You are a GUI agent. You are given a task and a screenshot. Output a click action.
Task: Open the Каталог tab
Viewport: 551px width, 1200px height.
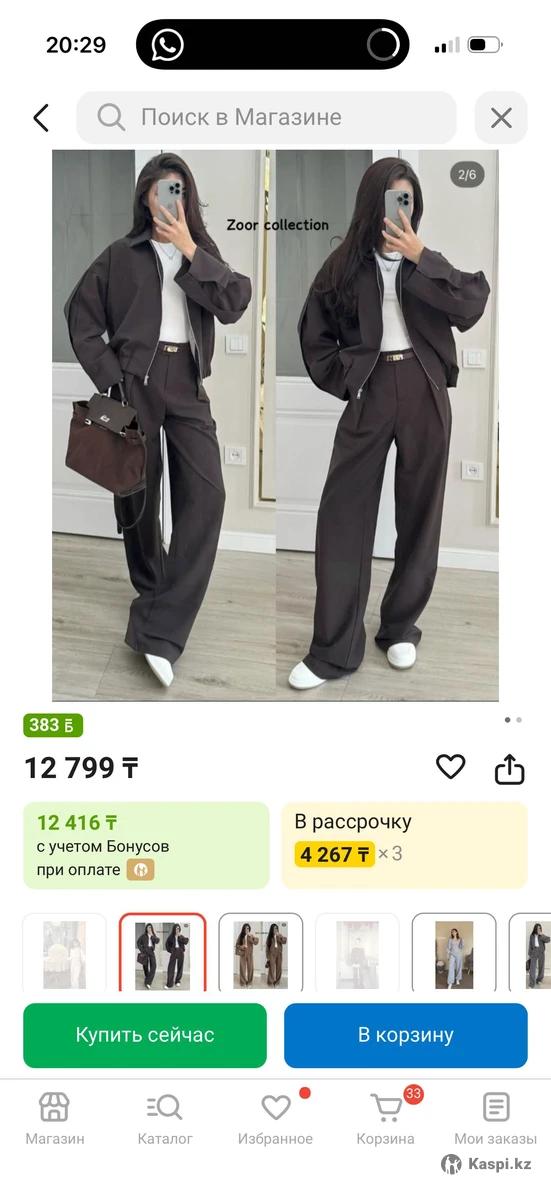pyautogui.click(x=165, y=1118)
